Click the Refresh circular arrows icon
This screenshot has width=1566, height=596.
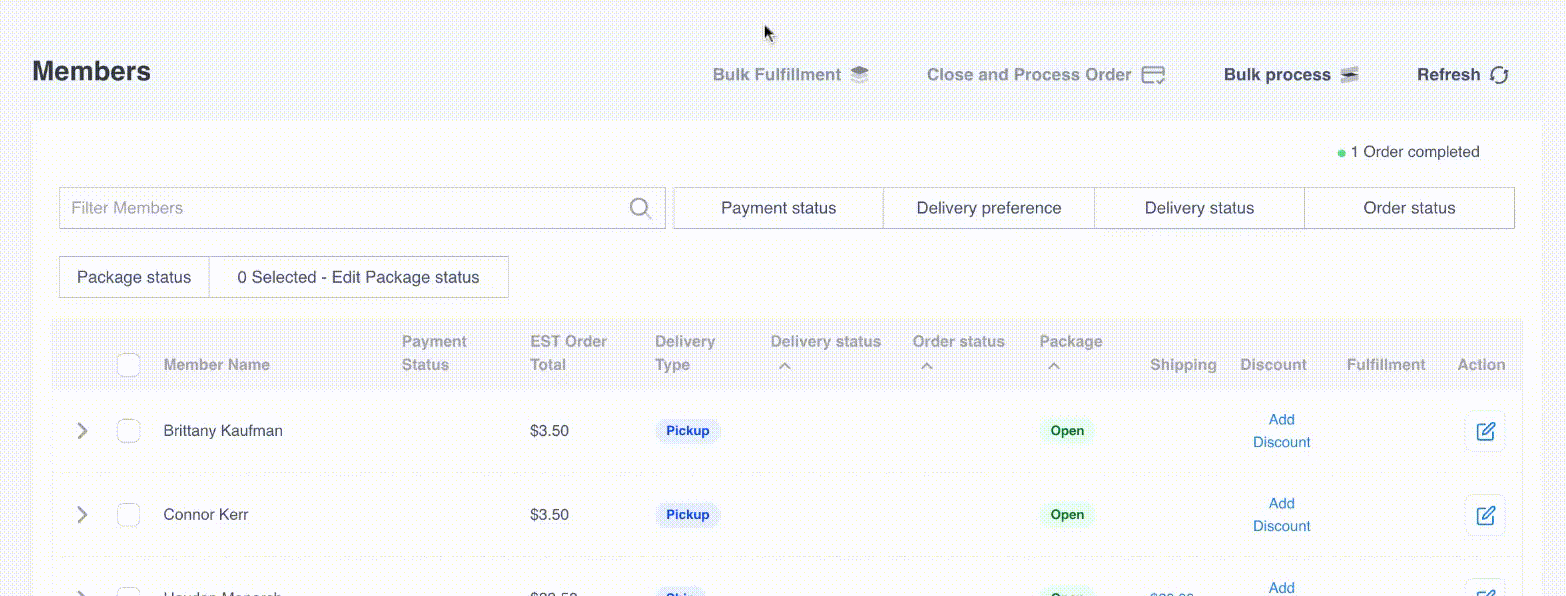[1498, 75]
